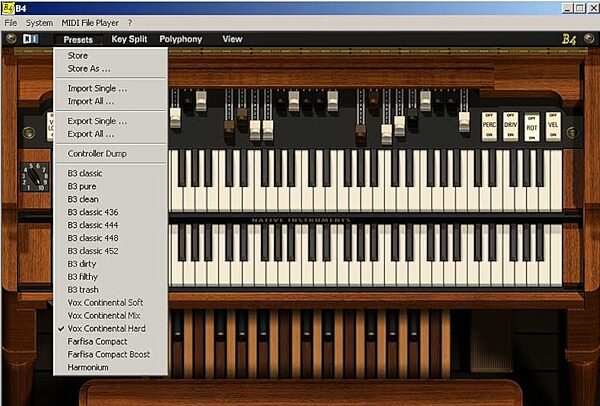Image resolution: width=600 pixels, height=406 pixels.
Task: Load the B3 classic preset
Action: pyautogui.click(x=111, y=173)
